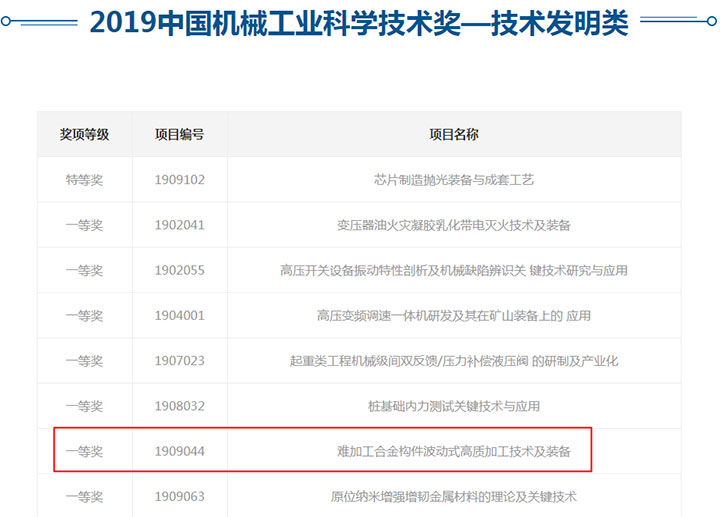Click 一等奖 in the 1902055 row

coord(84,270)
